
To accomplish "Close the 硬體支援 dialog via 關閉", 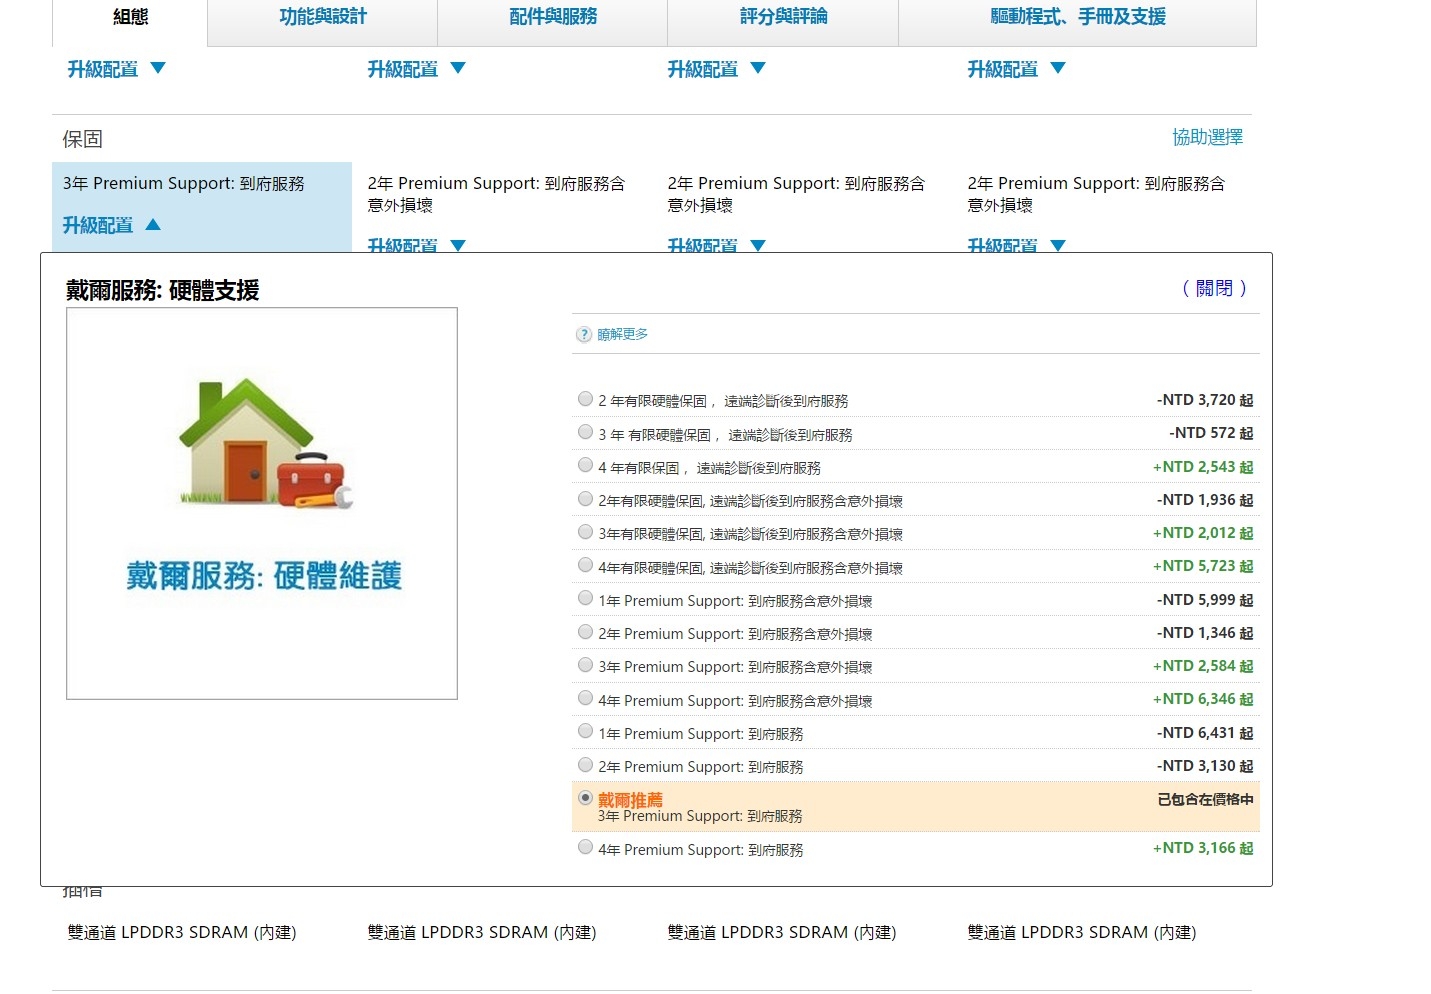I will pos(1214,288).
